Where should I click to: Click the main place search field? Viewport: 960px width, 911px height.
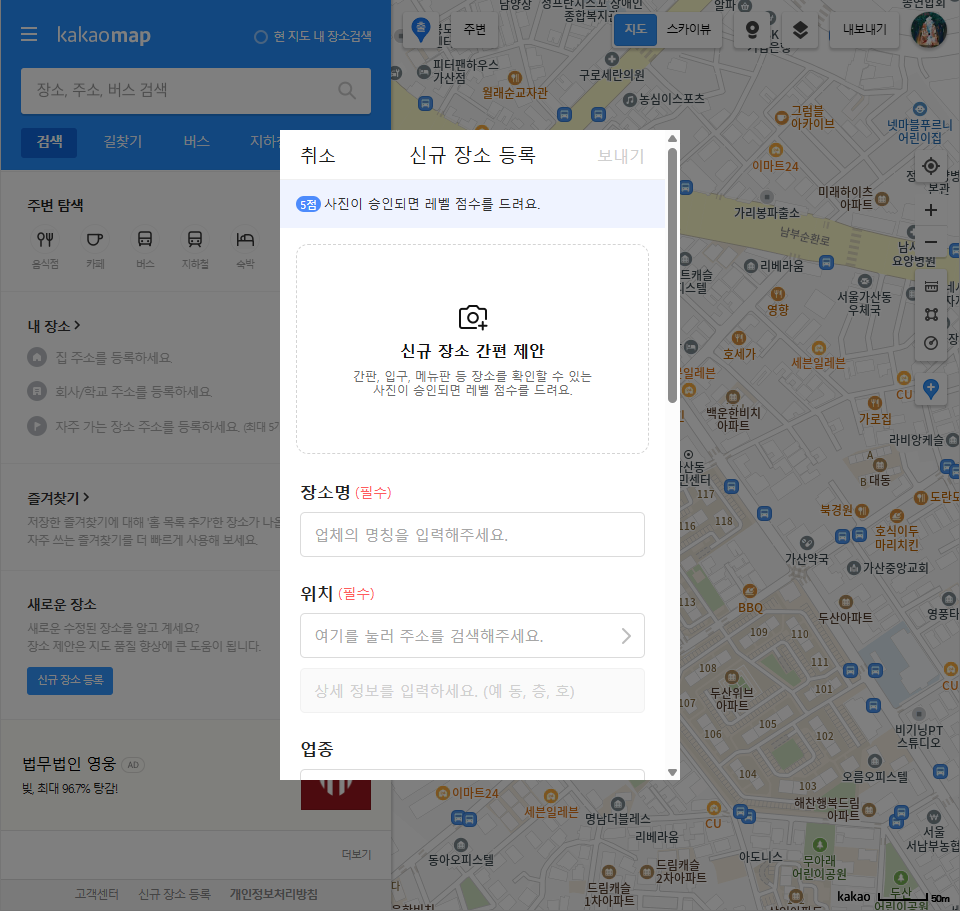(196, 91)
